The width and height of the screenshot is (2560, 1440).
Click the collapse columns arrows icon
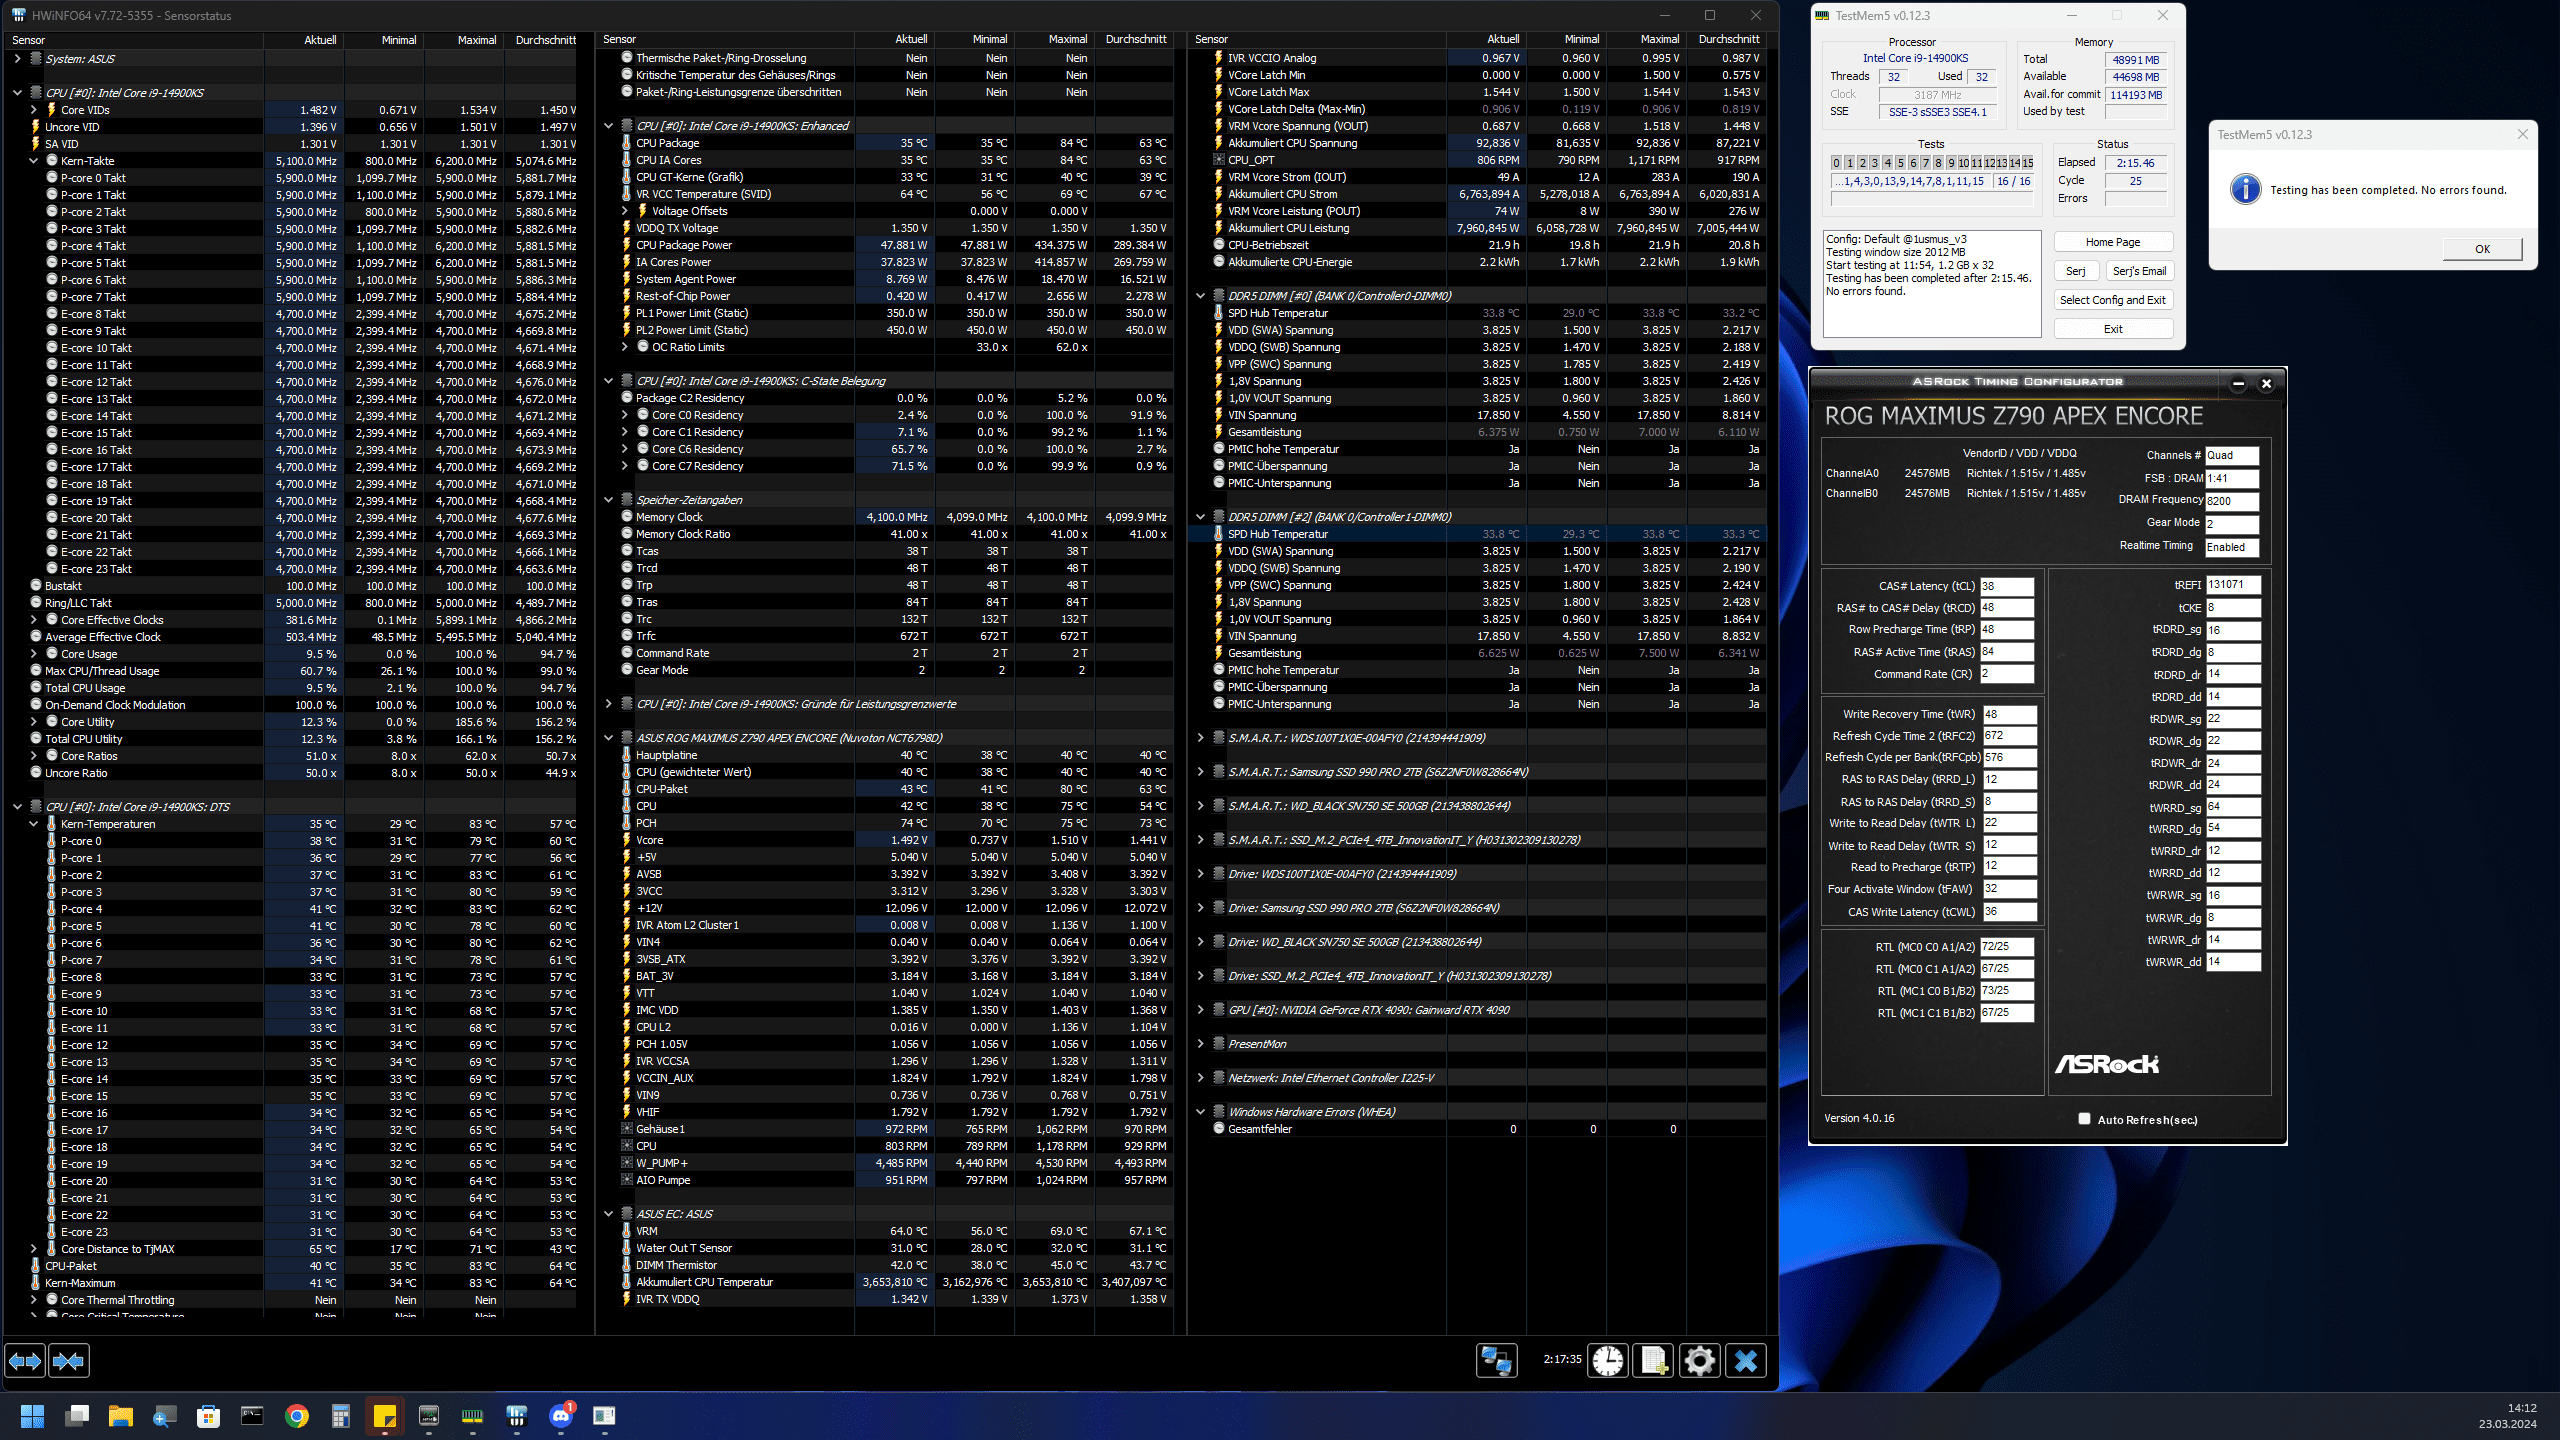68,1361
